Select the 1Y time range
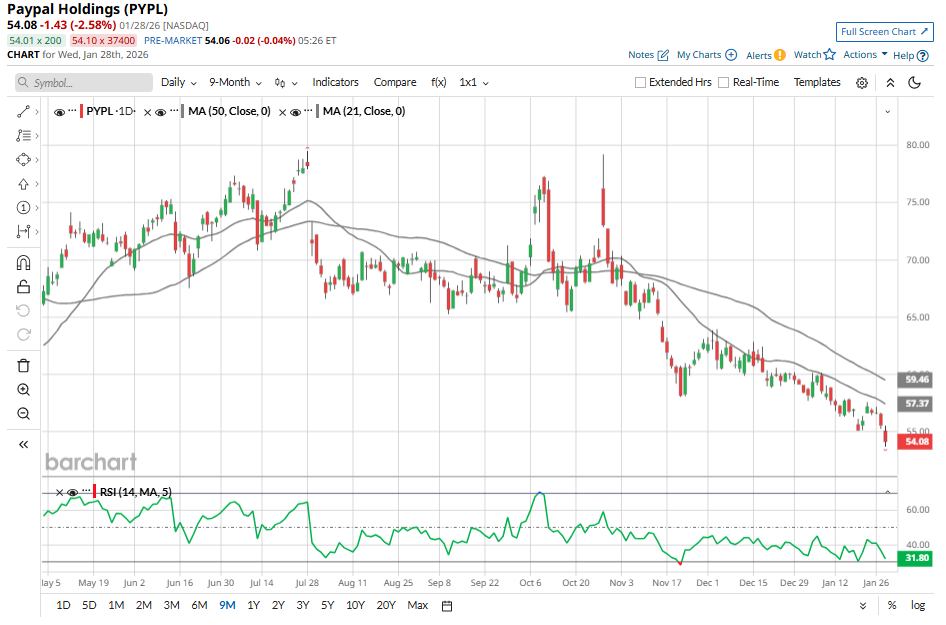946x625 pixels. [253, 605]
